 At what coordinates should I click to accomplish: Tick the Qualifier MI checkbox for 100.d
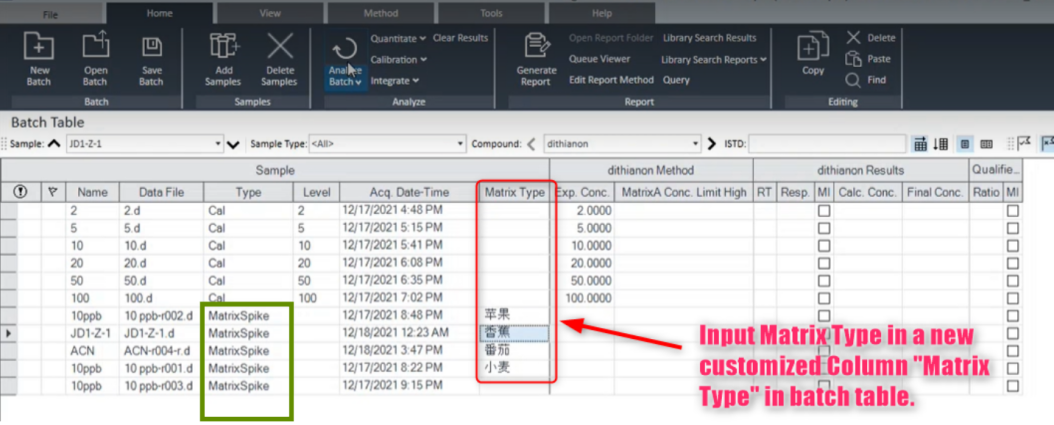pos(1012,298)
